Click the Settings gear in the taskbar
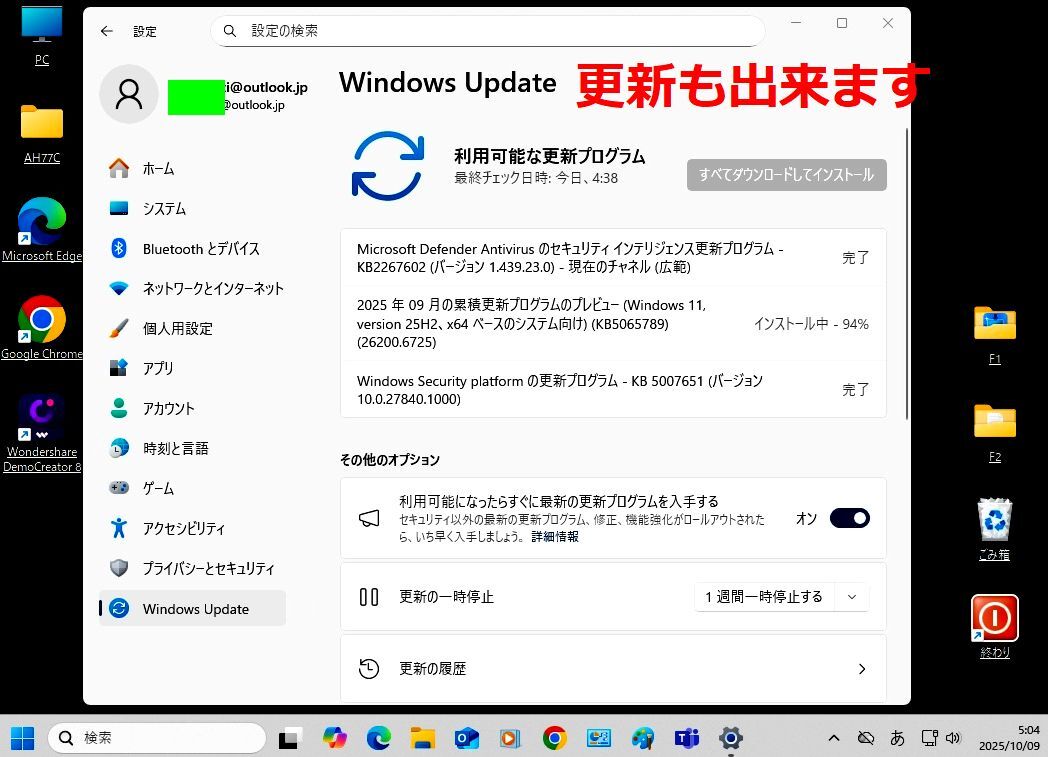Image resolution: width=1048 pixels, height=757 pixels. (731, 738)
